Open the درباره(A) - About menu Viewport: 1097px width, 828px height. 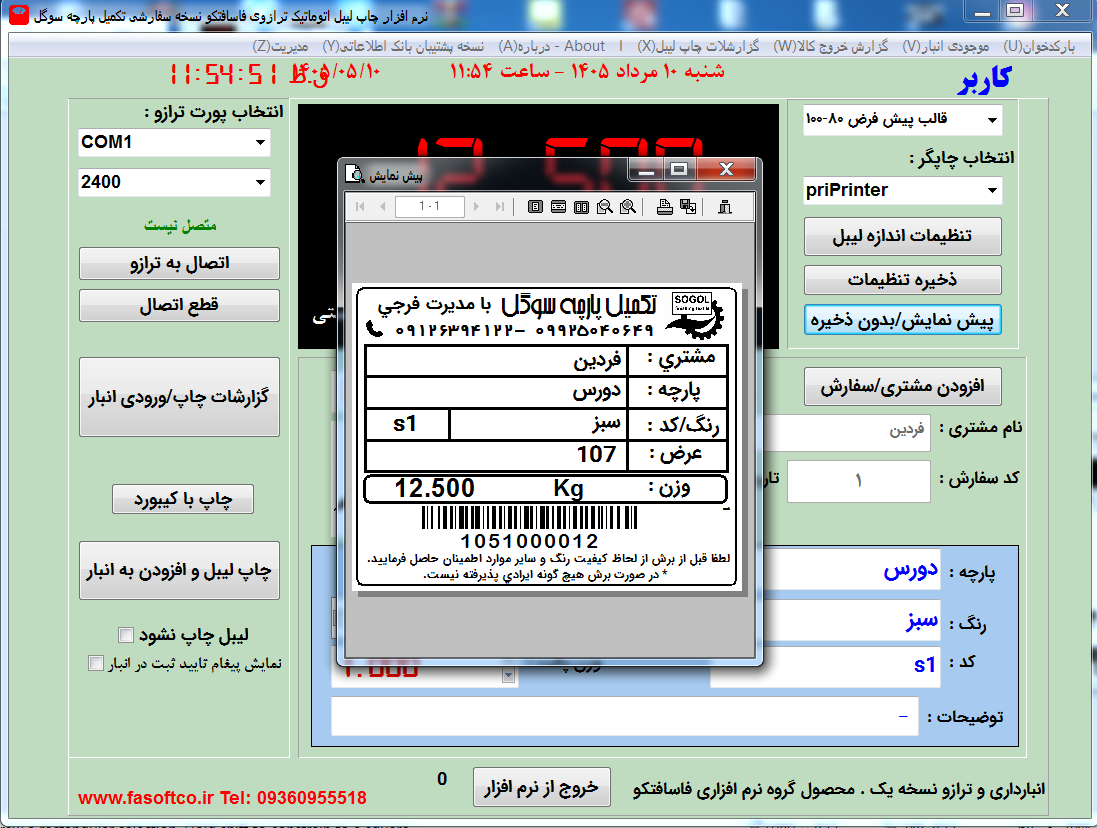pos(551,46)
